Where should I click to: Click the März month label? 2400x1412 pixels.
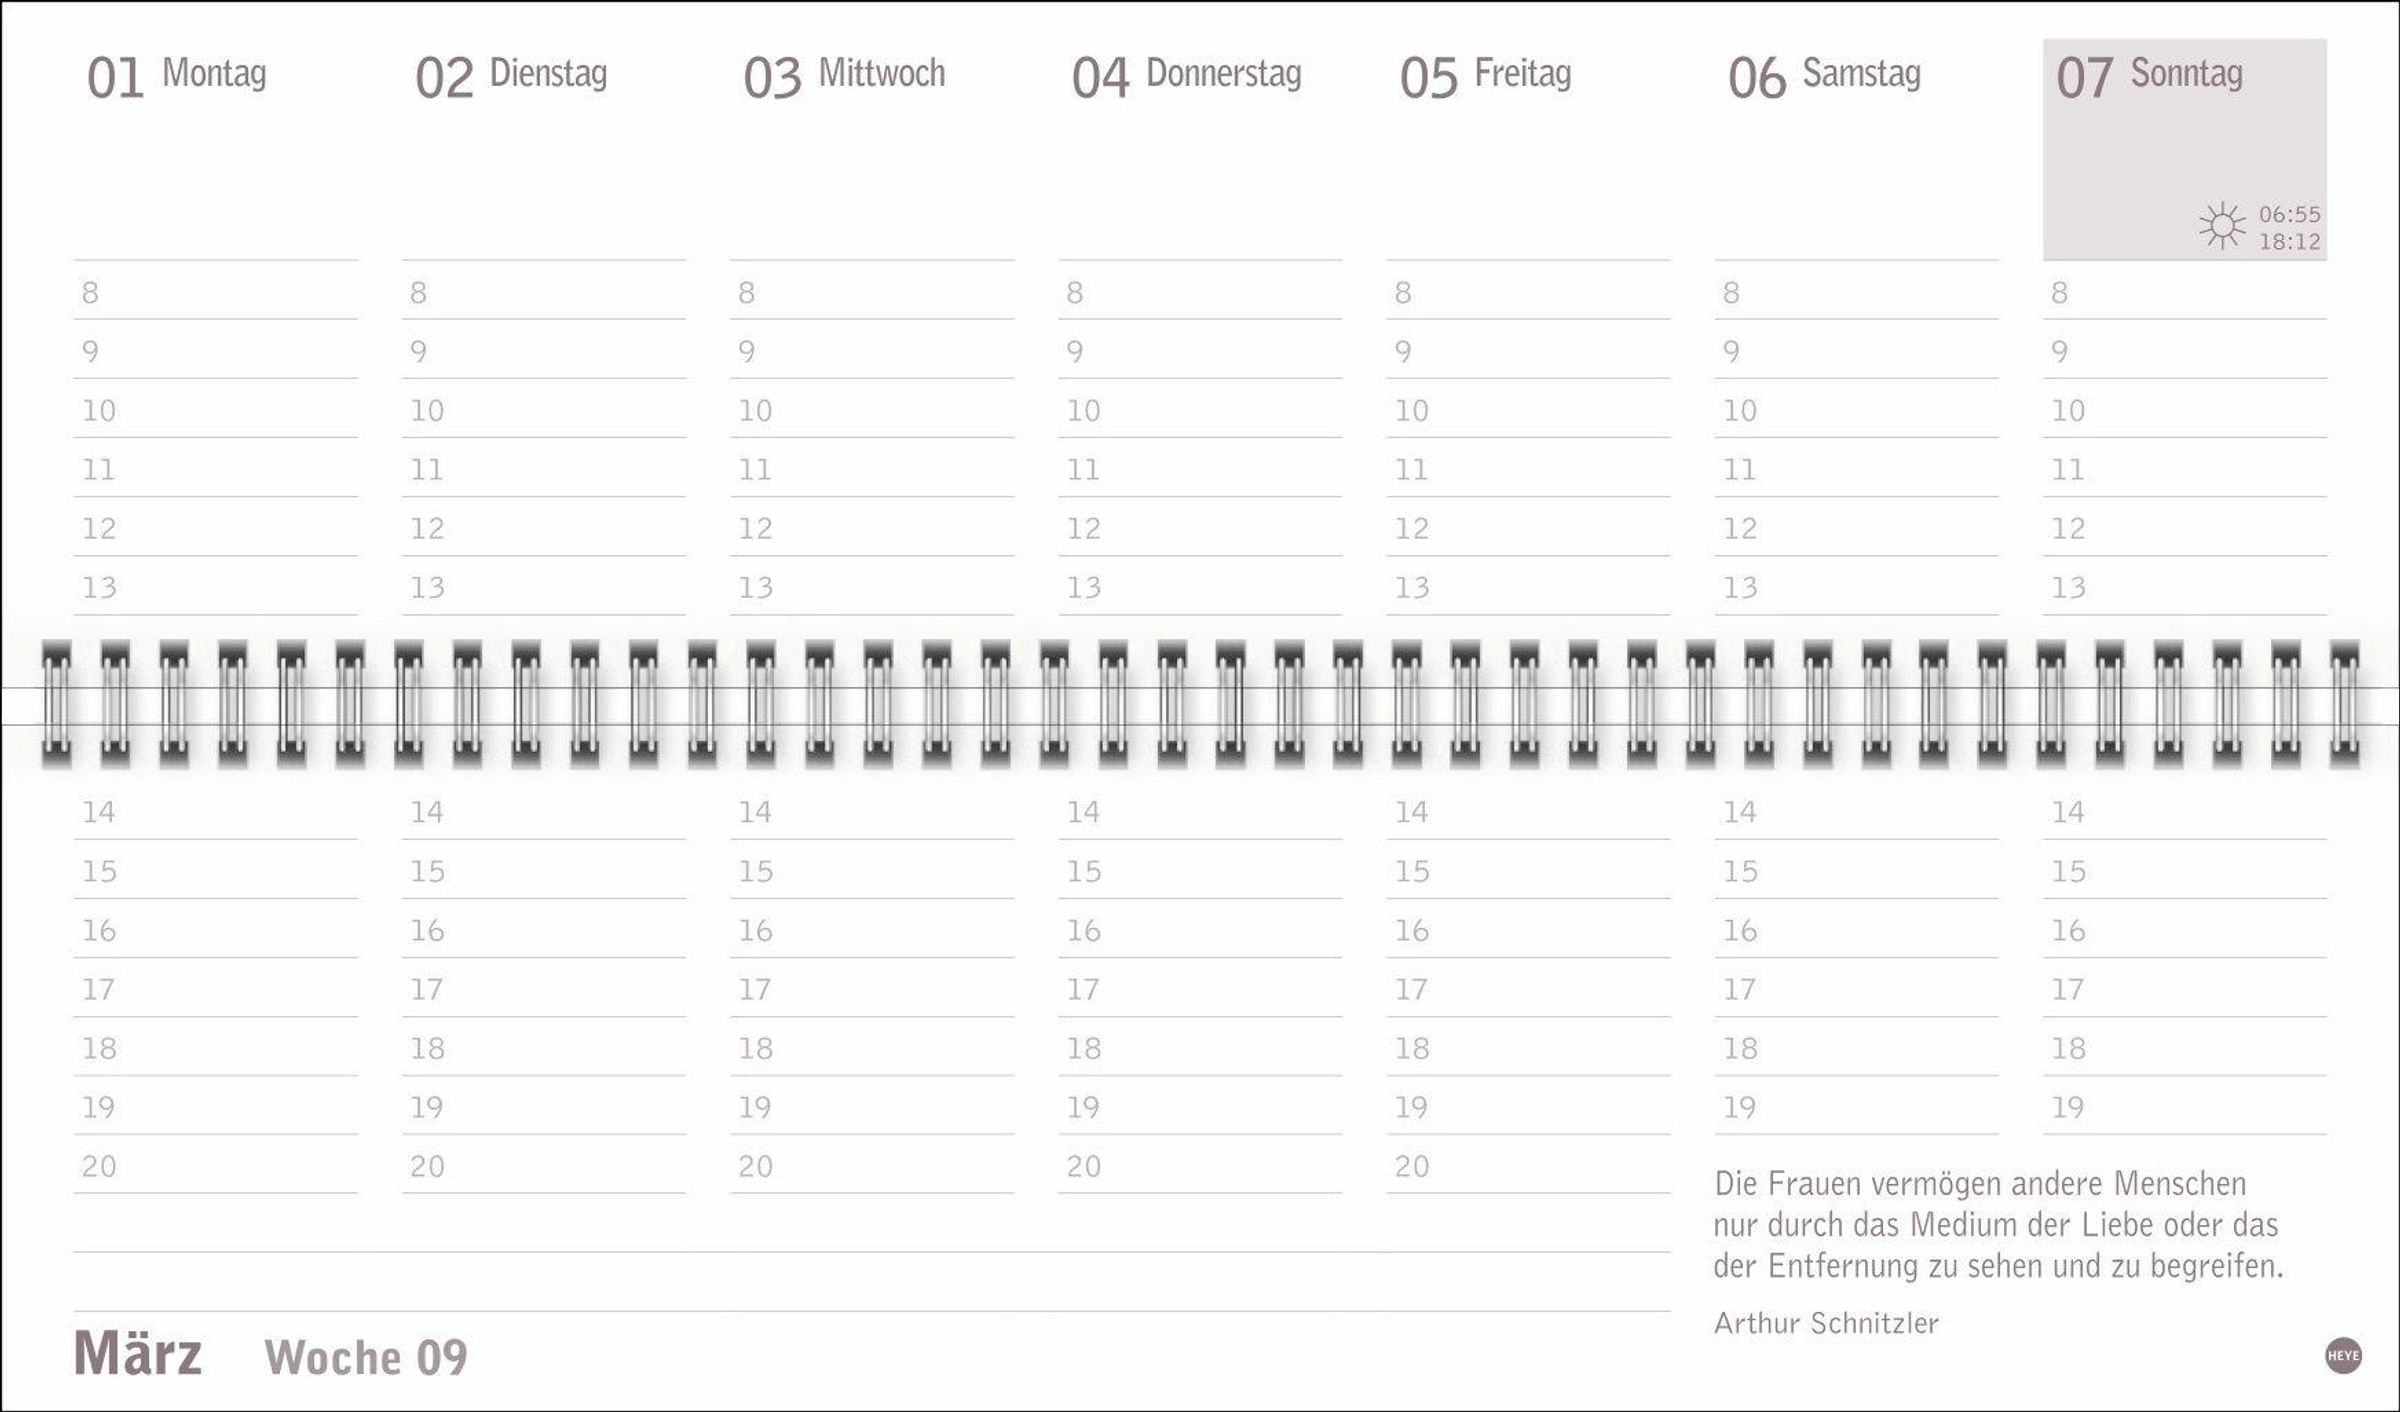point(138,1354)
